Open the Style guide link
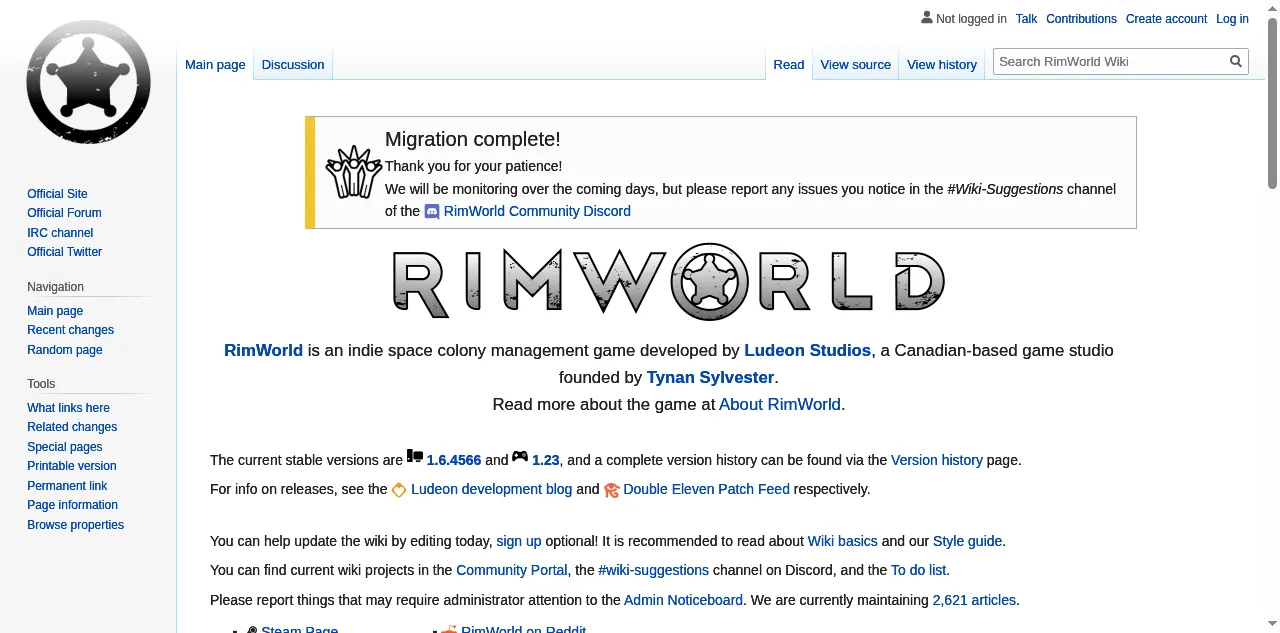 (x=967, y=541)
